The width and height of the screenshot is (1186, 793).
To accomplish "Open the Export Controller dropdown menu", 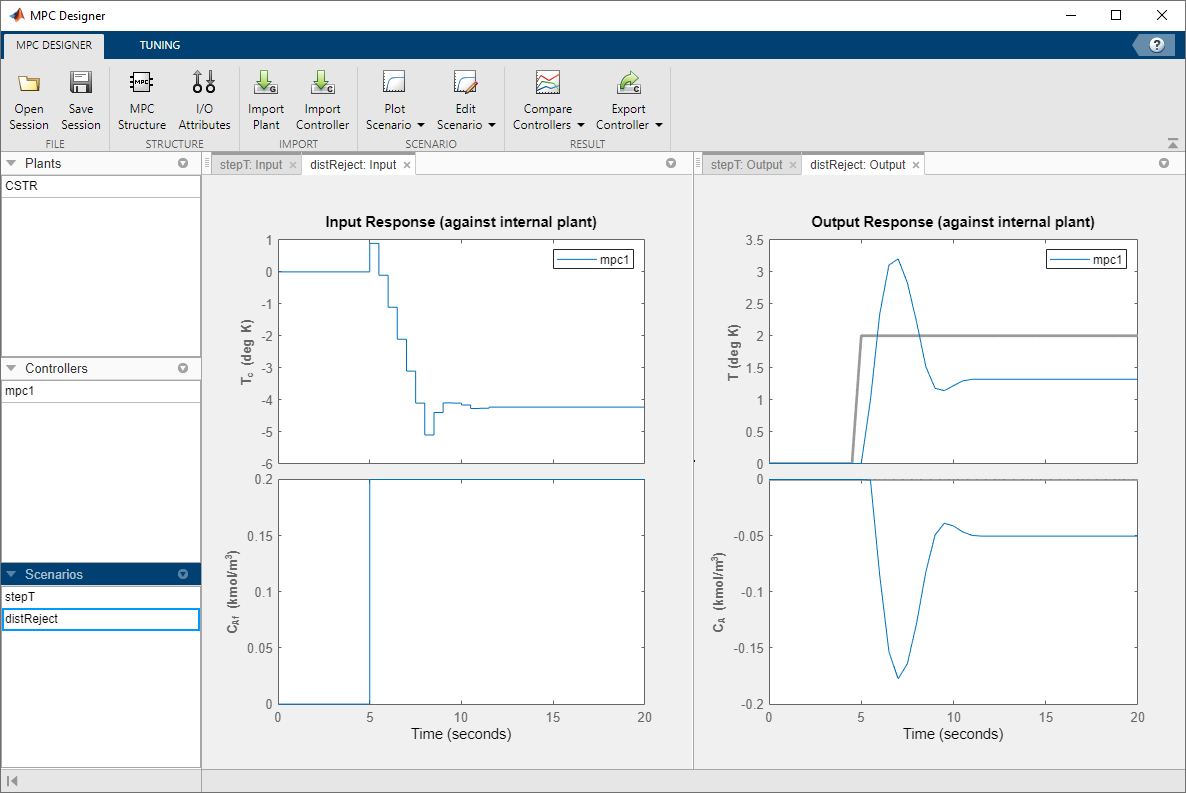I will pos(659,126).
